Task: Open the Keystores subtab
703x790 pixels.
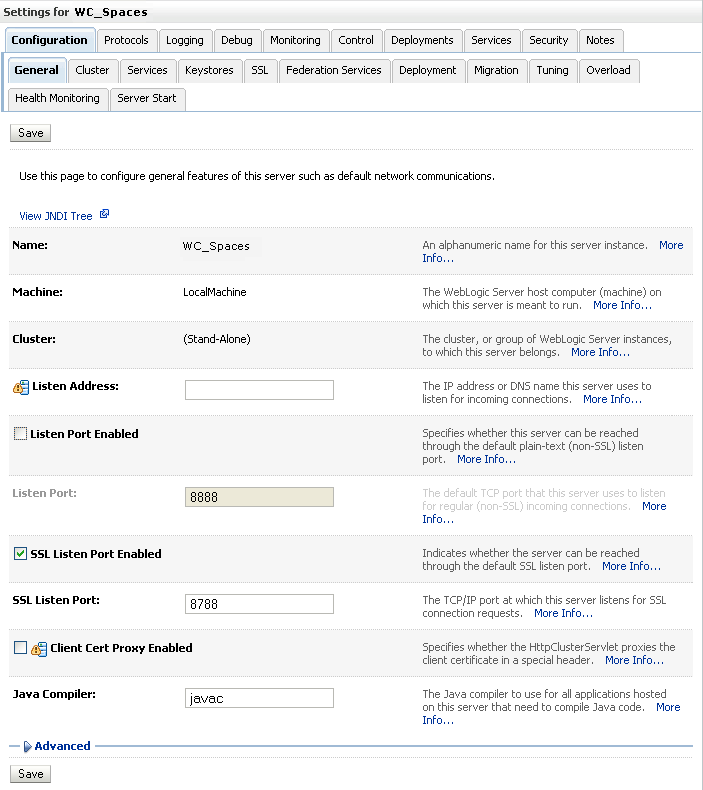Action: 209,70
